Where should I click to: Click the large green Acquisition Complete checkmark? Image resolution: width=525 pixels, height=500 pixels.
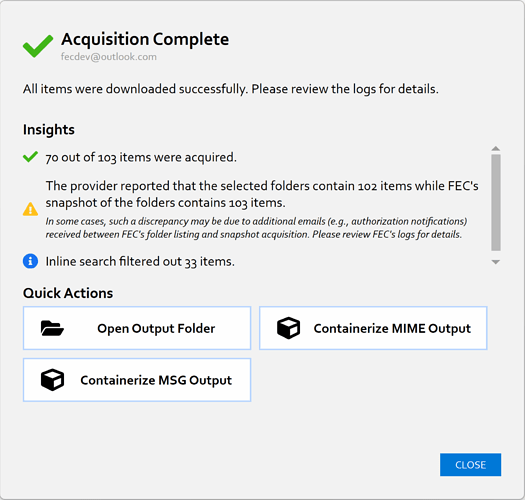click(x=38, y=46)
